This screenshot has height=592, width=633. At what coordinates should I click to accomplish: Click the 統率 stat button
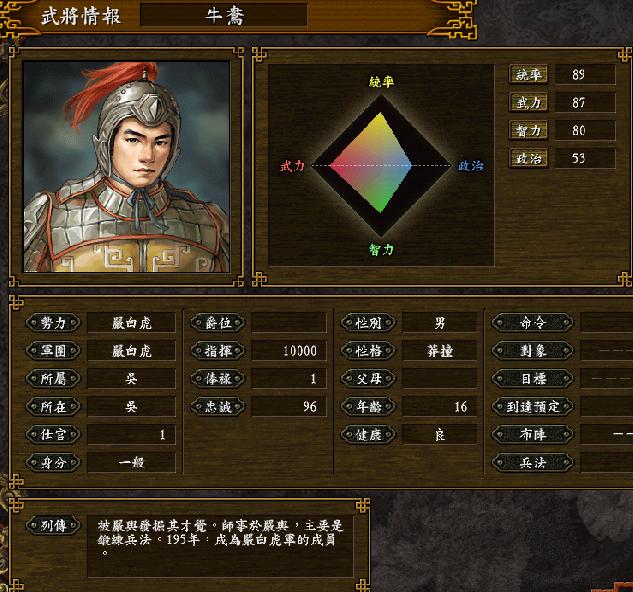pyautogui.click(x=528, y=74)
